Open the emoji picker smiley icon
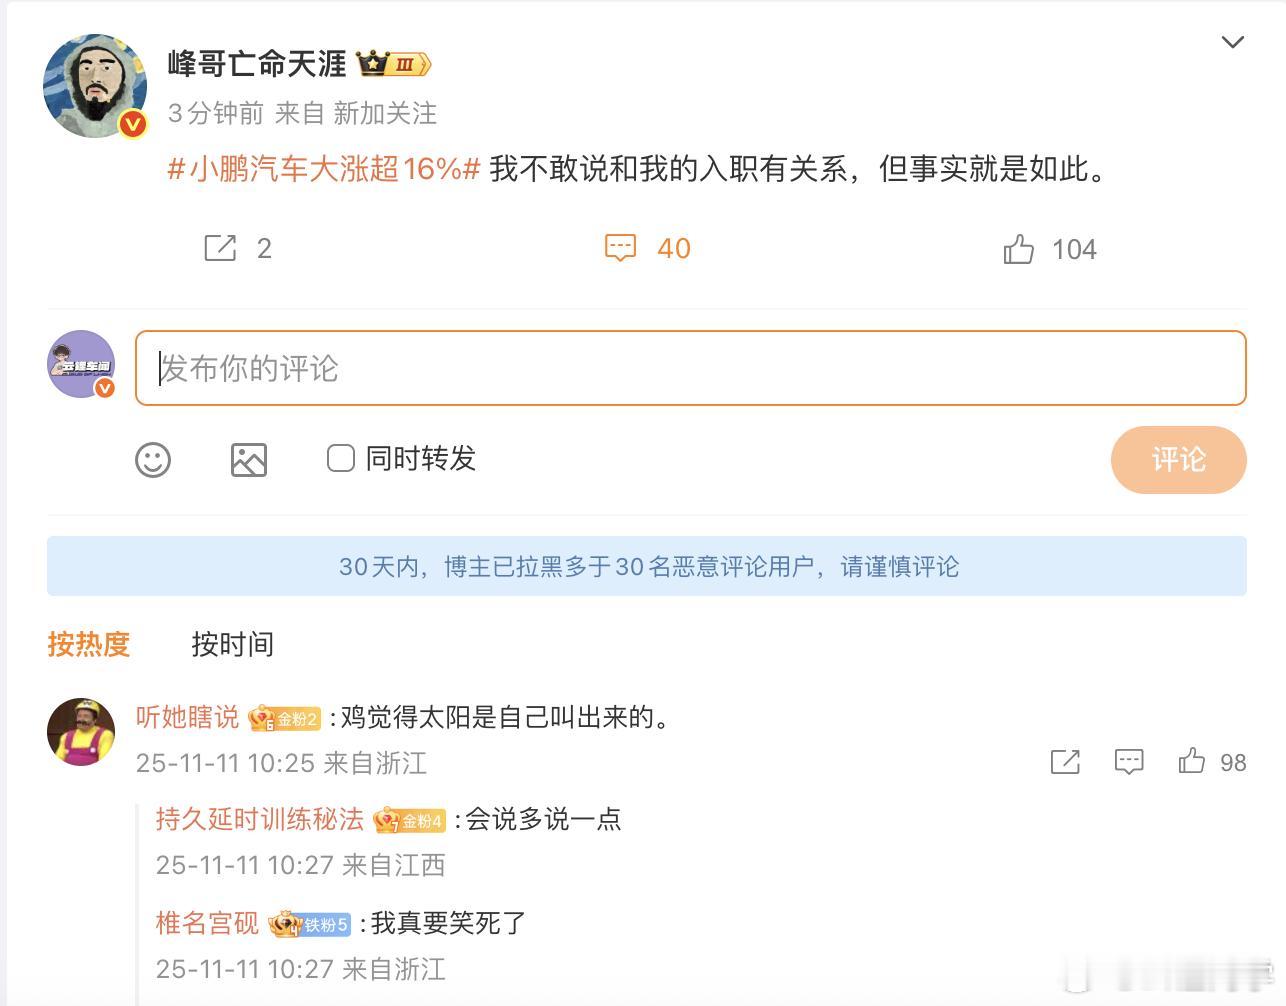Screen dimensions: 1286x1006 click(153, 460)
